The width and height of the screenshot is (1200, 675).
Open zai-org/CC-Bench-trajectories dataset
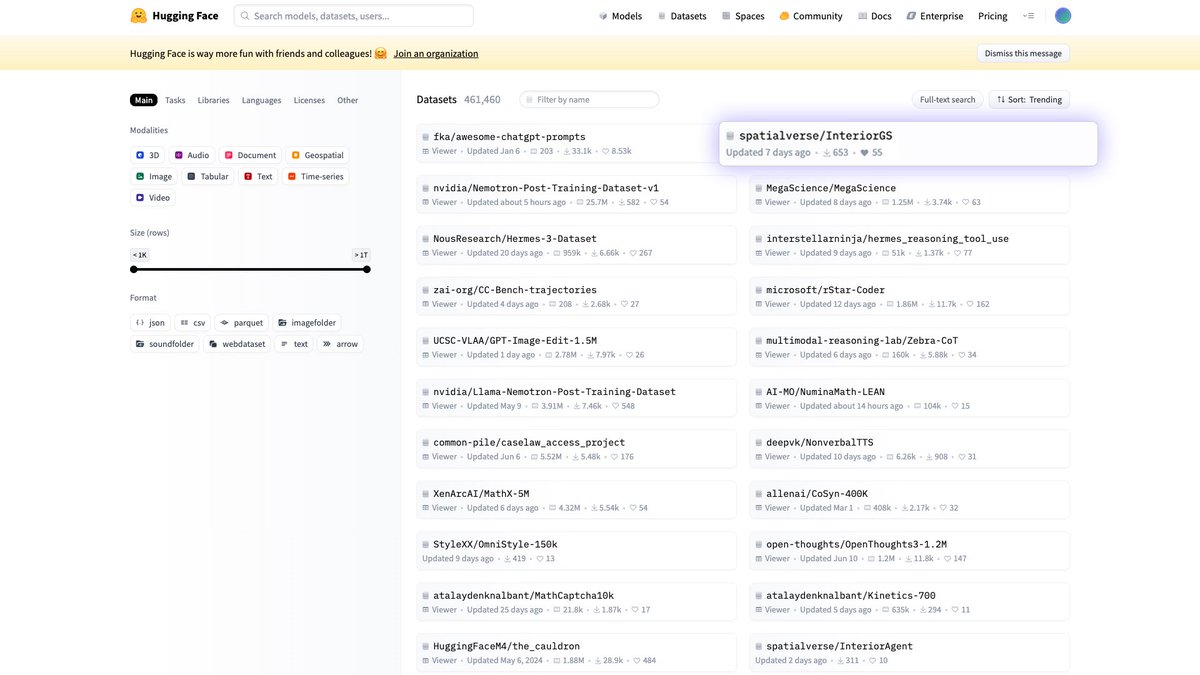[x=576, y=296]
